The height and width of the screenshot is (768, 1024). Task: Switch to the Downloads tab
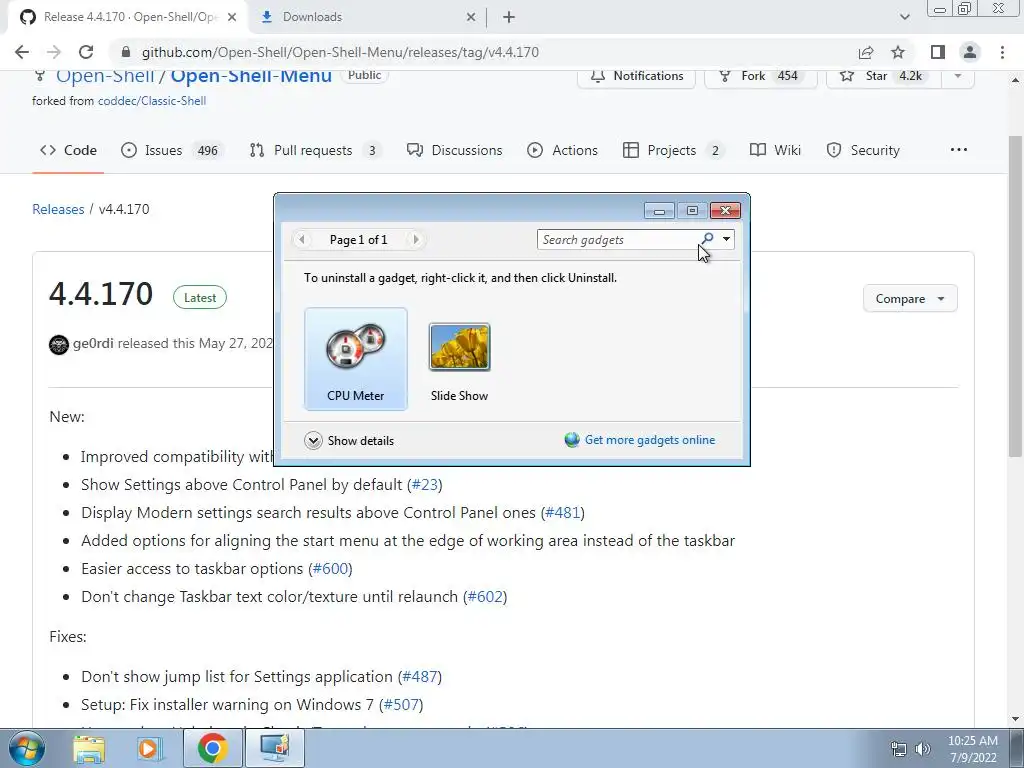366,18
